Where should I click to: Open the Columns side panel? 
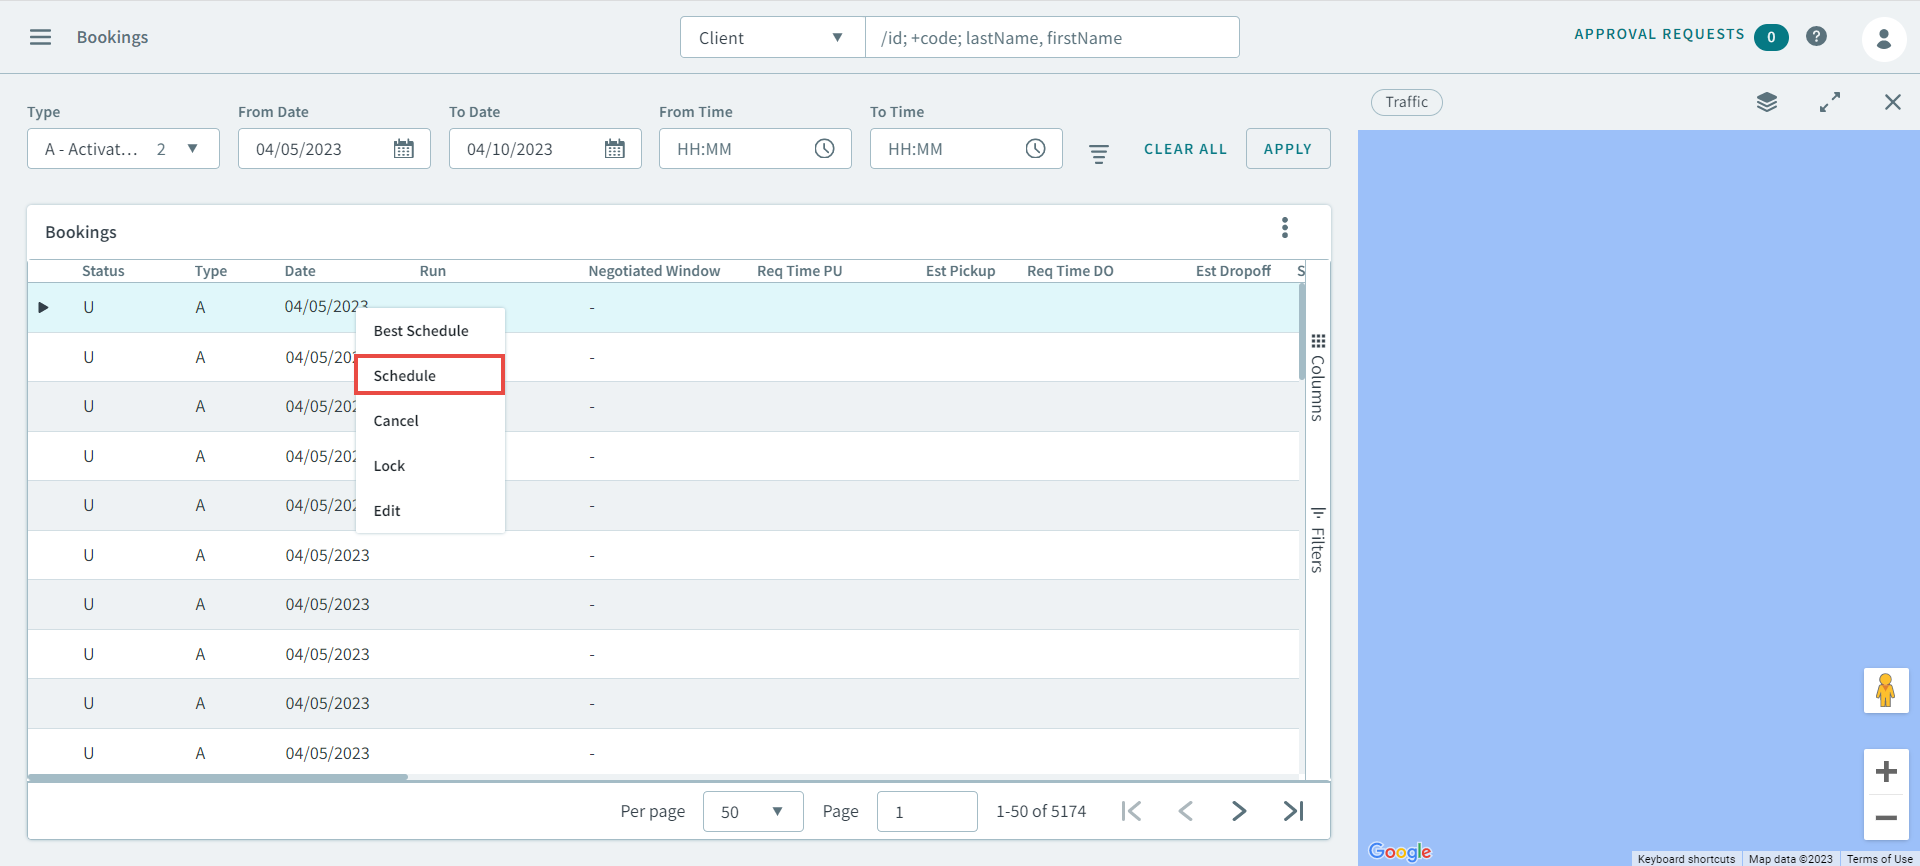click(x=1318, y=377)
